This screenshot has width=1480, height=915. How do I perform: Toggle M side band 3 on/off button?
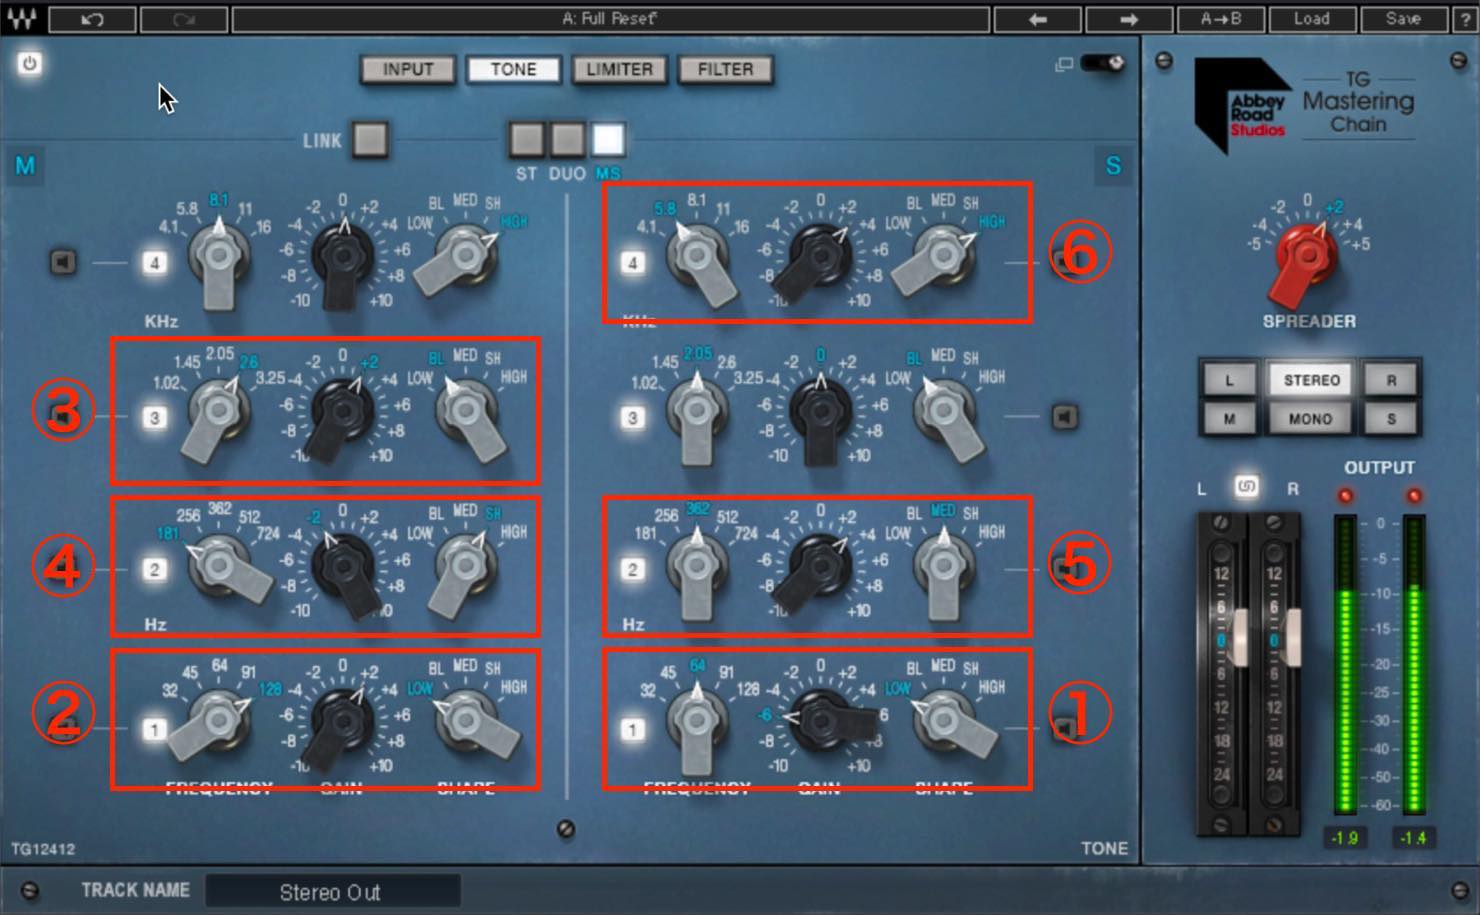click(154, 417)
